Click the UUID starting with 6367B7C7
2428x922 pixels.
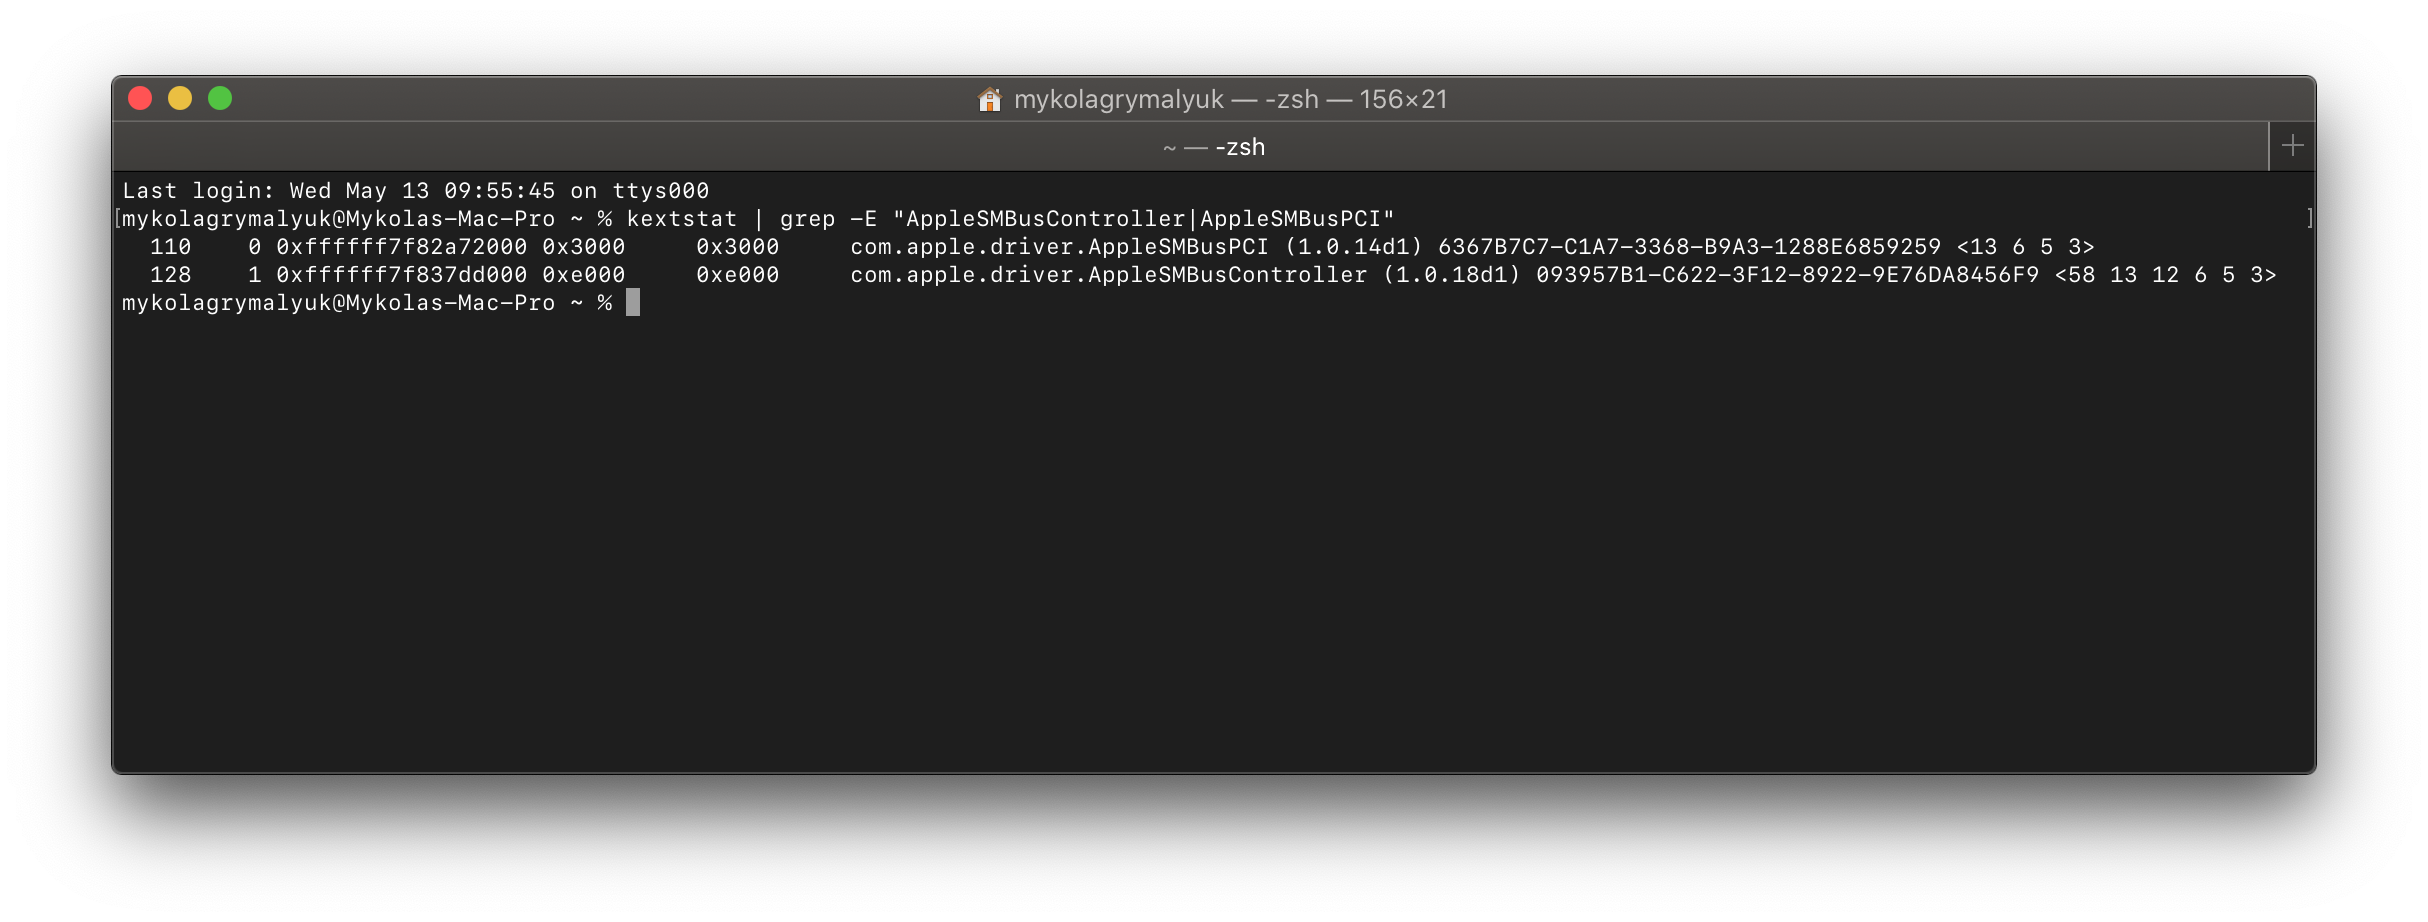[1689, 247]
